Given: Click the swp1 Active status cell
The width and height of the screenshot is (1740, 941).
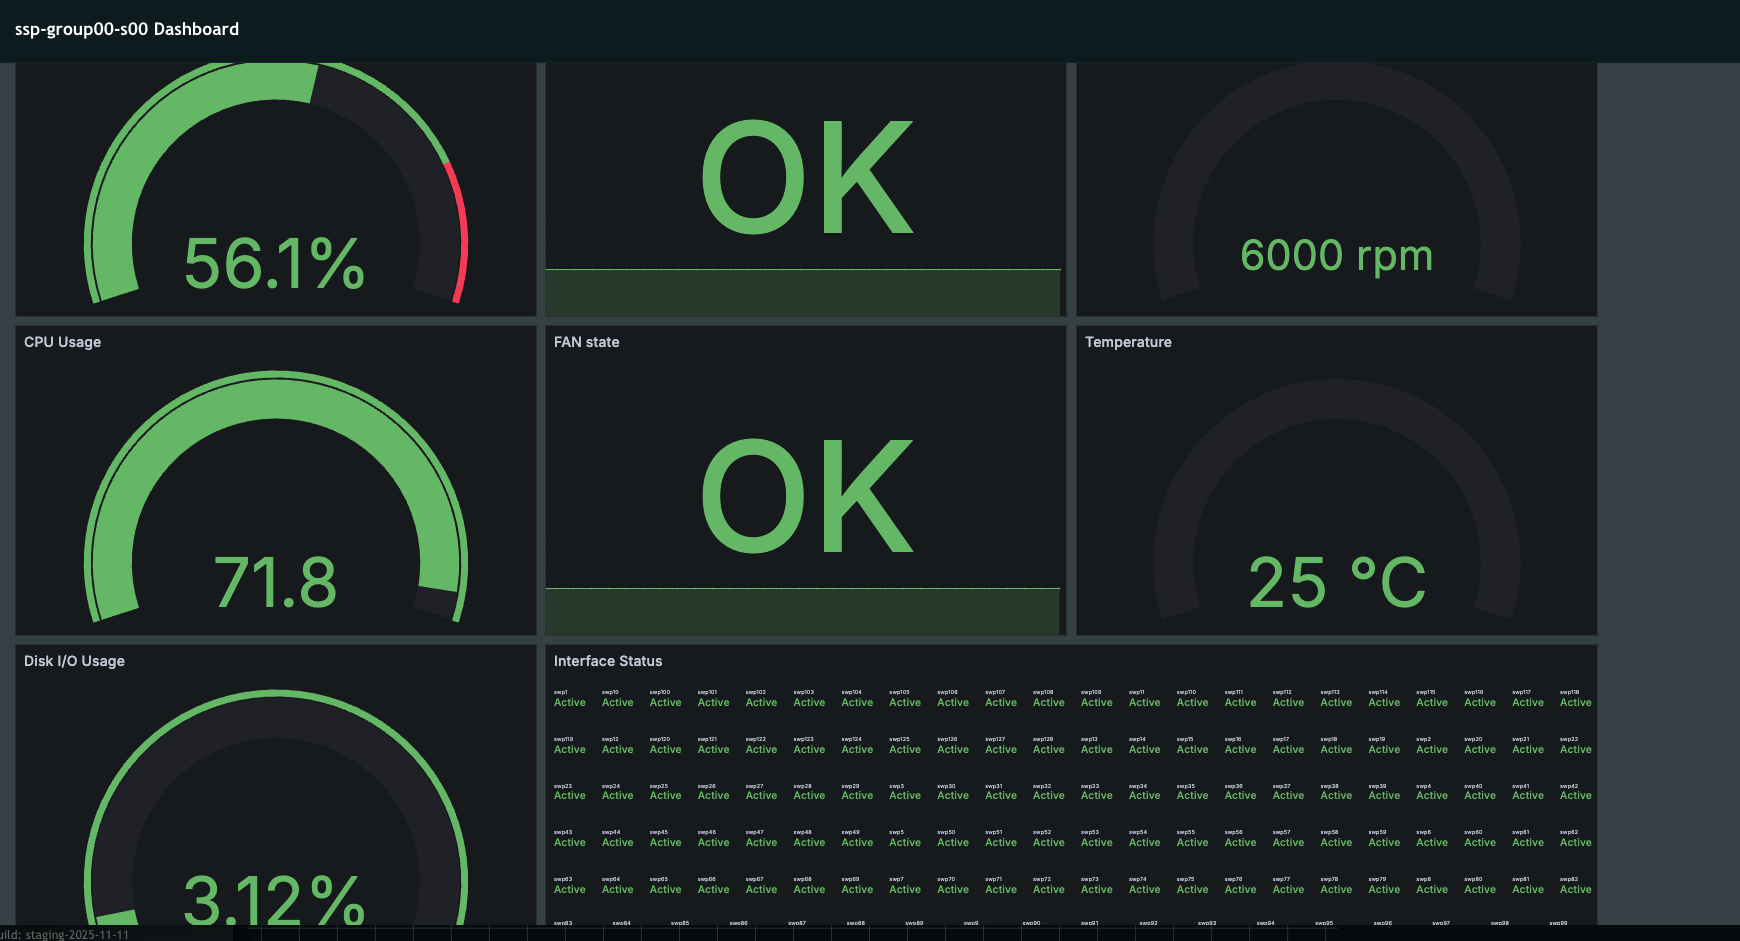Looking at the screenshot, I should coord(569,702).
